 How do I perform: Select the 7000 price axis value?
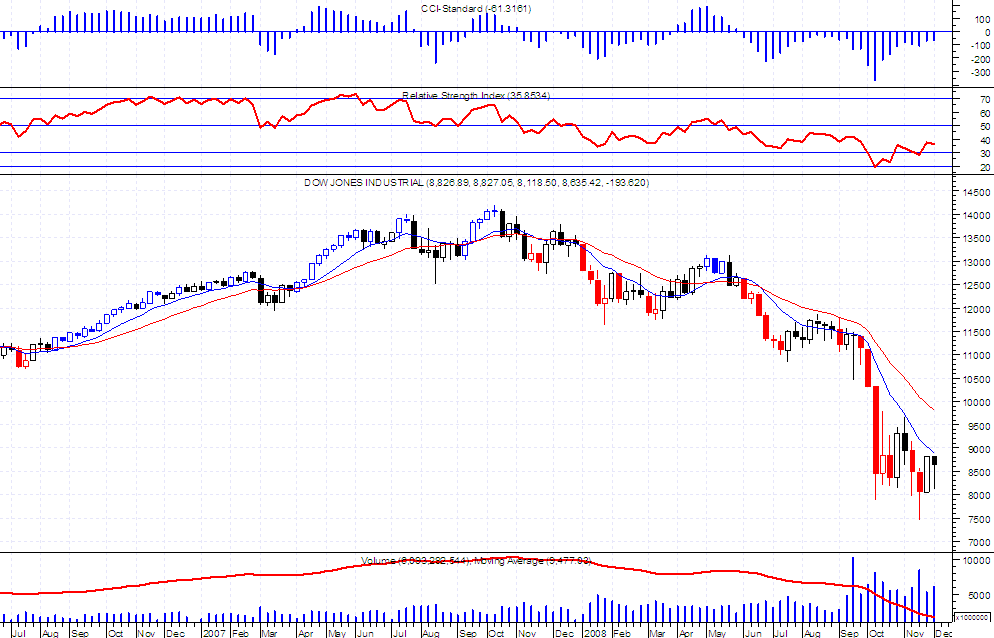(x=981, y=543)
